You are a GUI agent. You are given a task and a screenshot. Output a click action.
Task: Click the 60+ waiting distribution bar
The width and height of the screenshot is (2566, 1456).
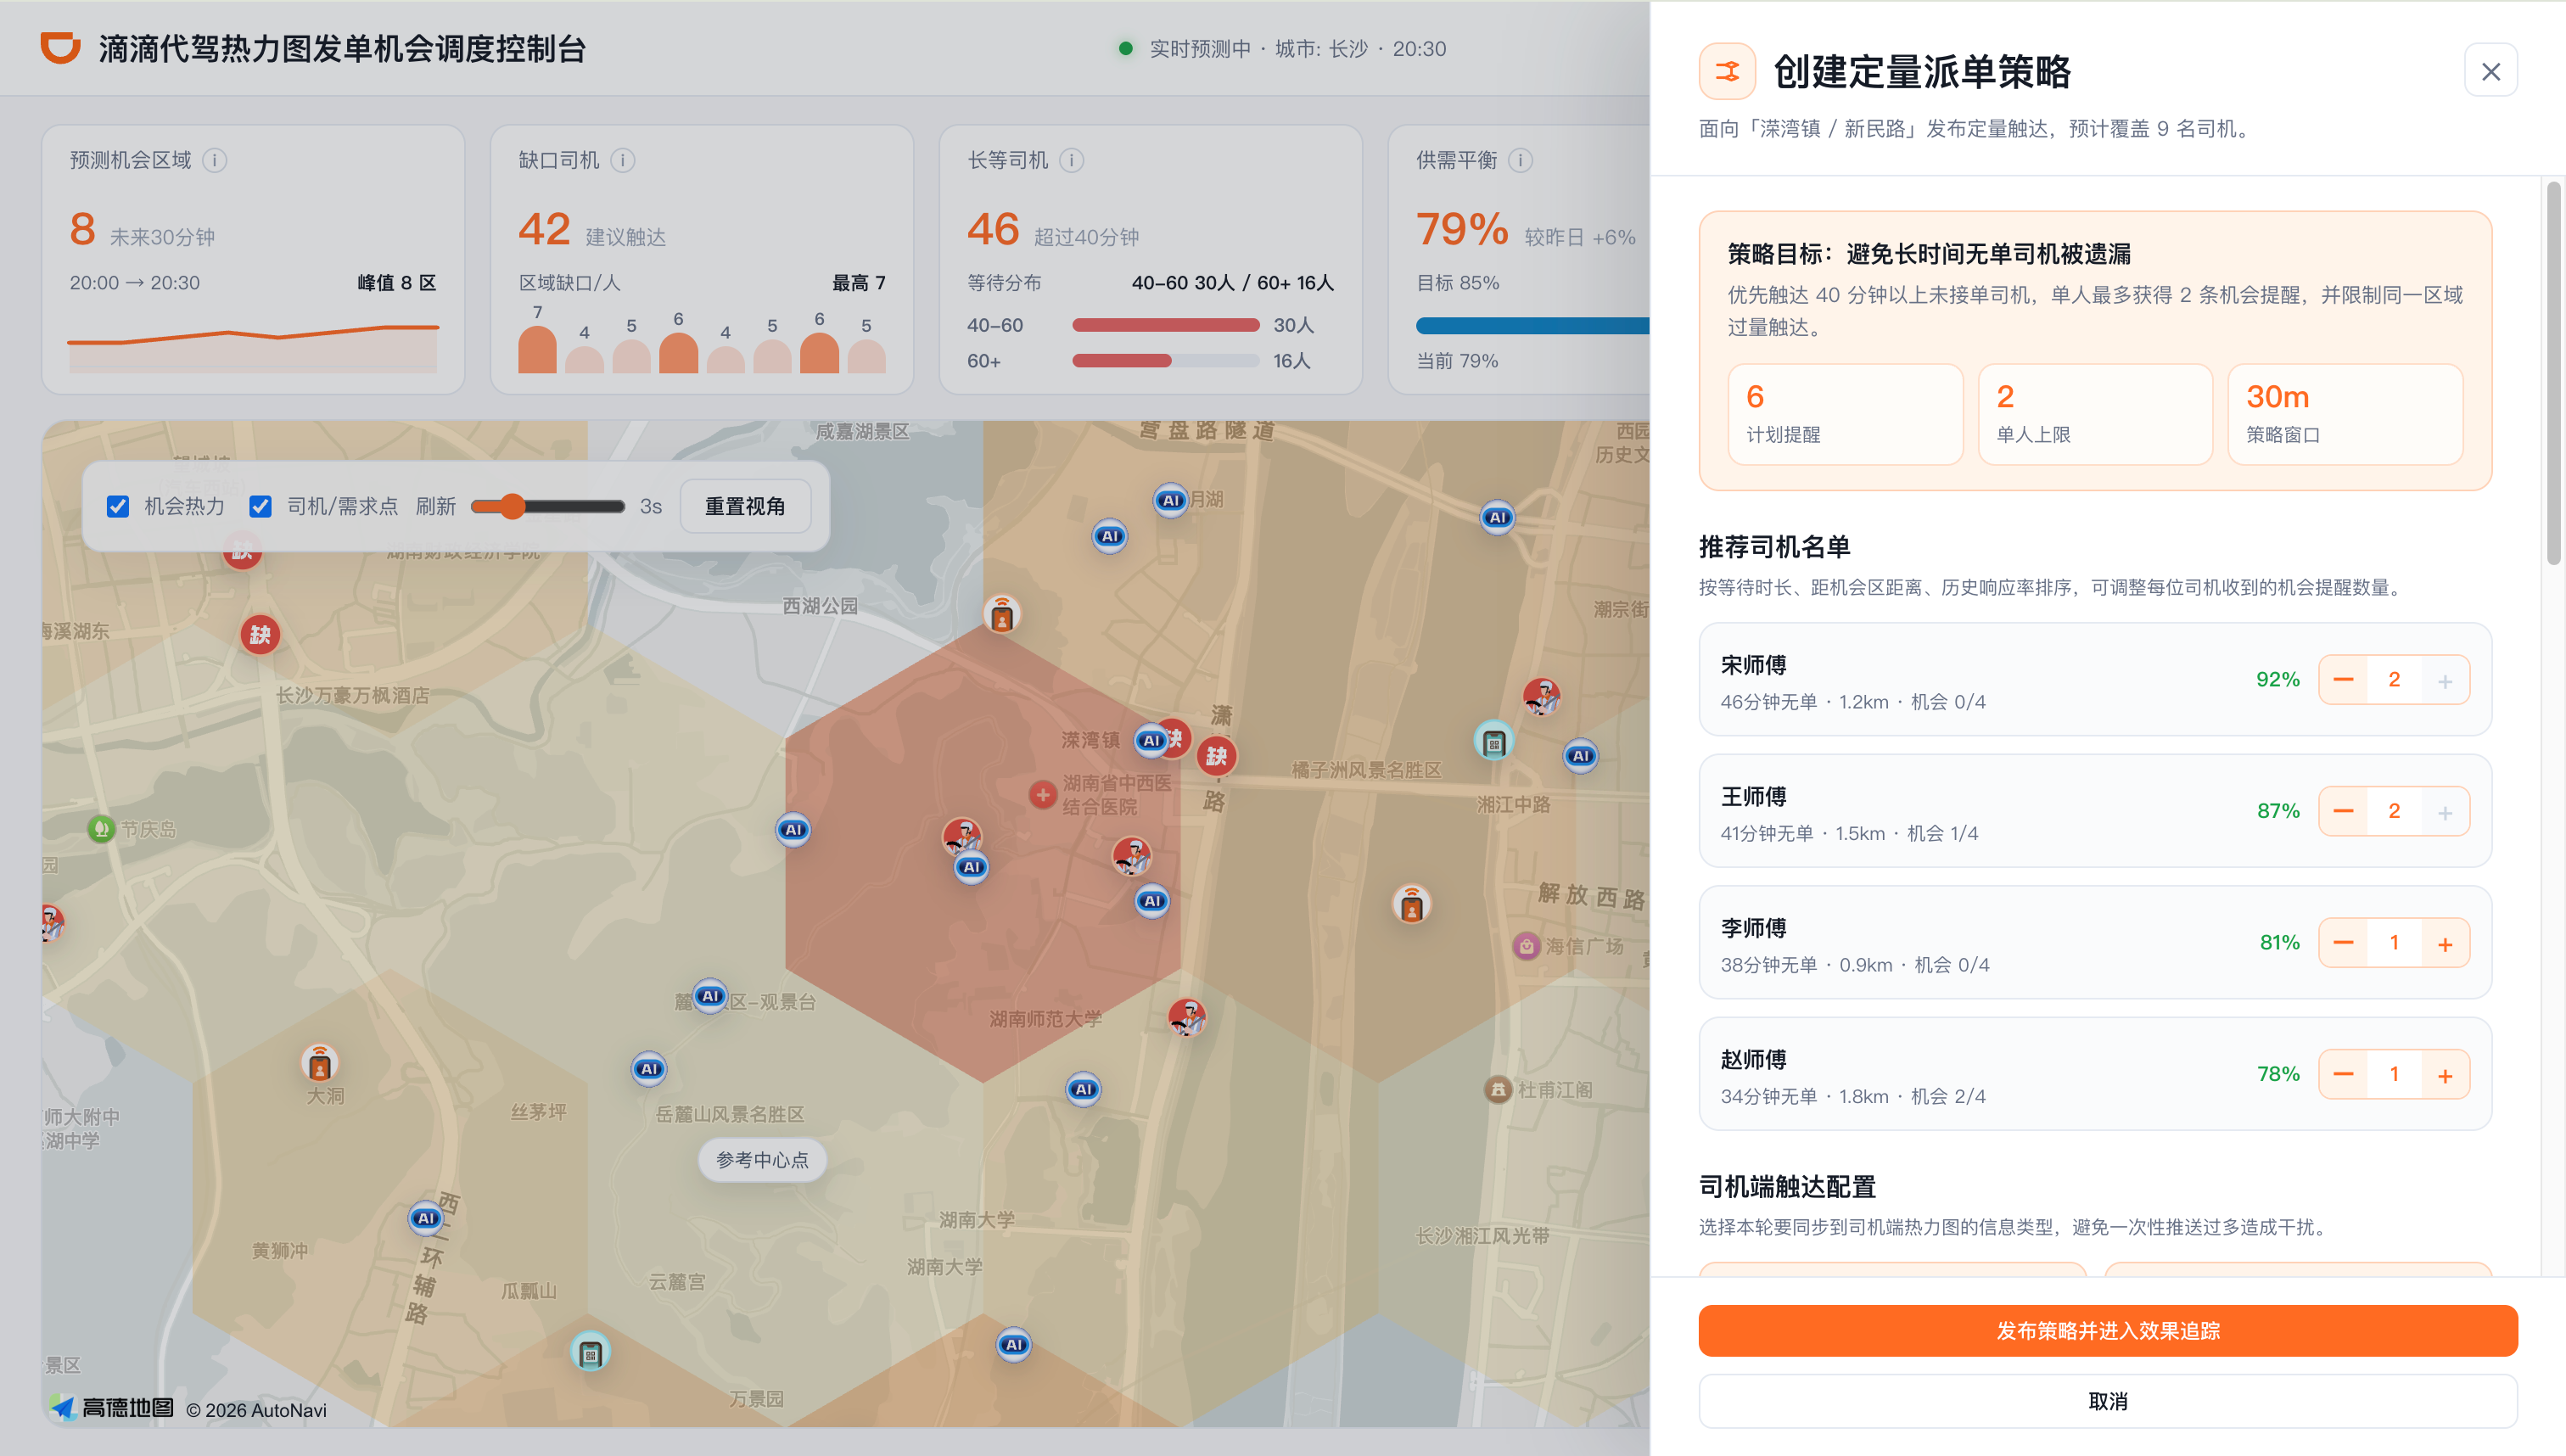pyautogui.click(x=1165, y=361)
